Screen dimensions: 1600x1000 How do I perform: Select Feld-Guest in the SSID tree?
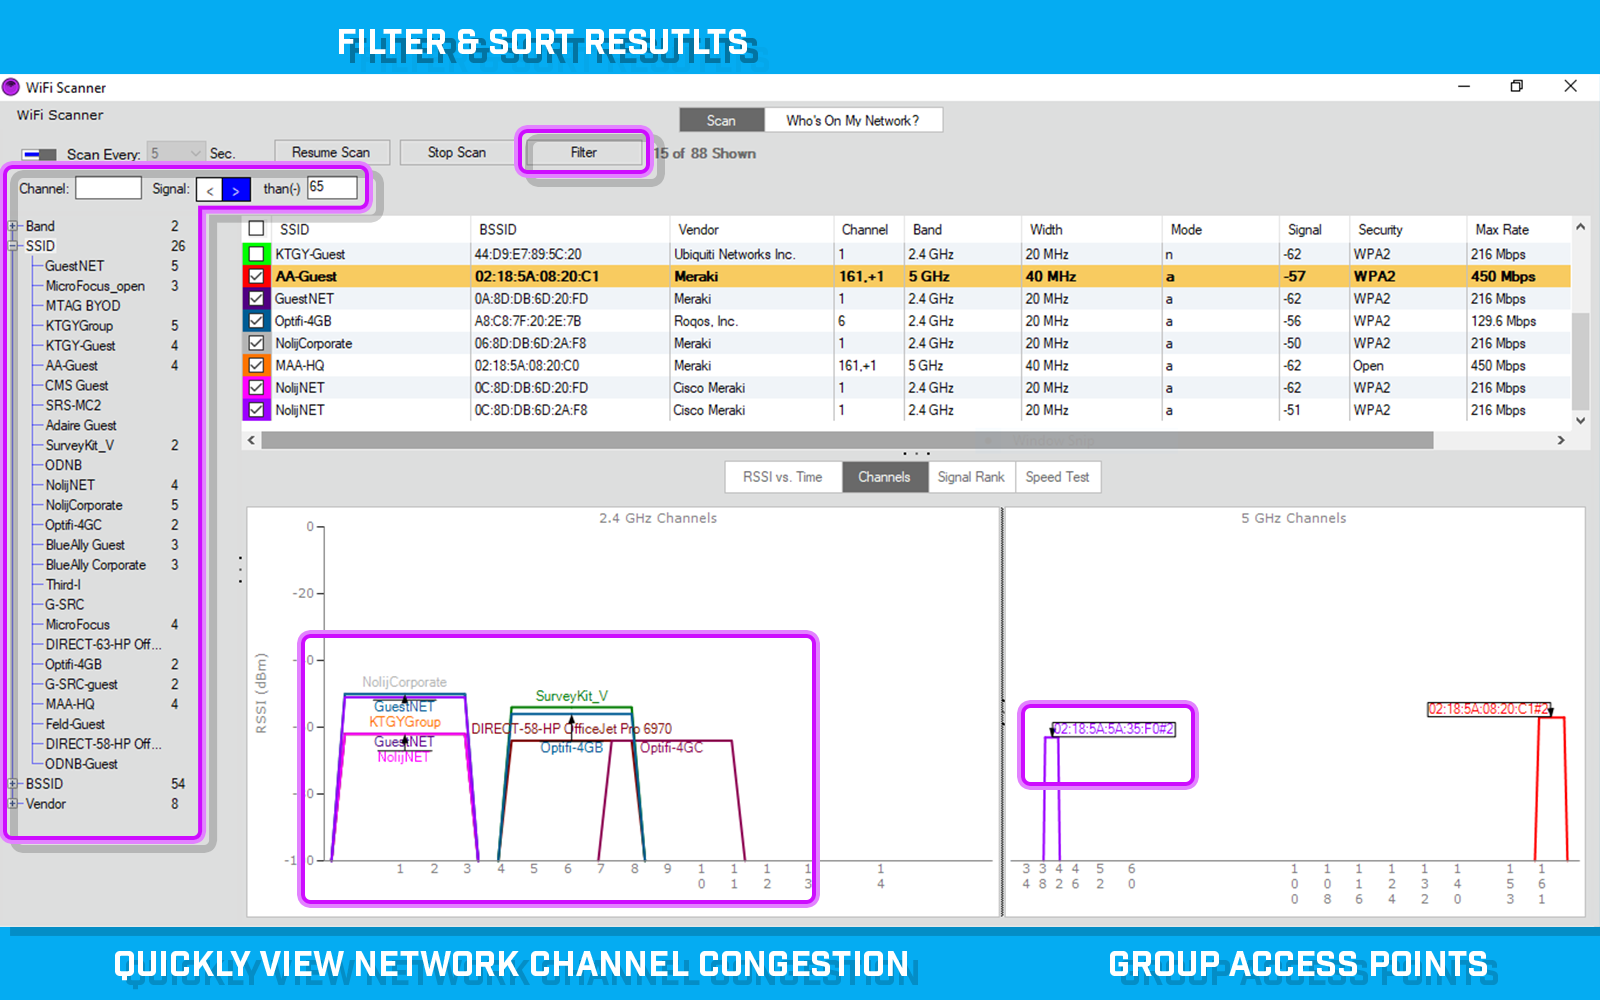[x=75, y=724]
